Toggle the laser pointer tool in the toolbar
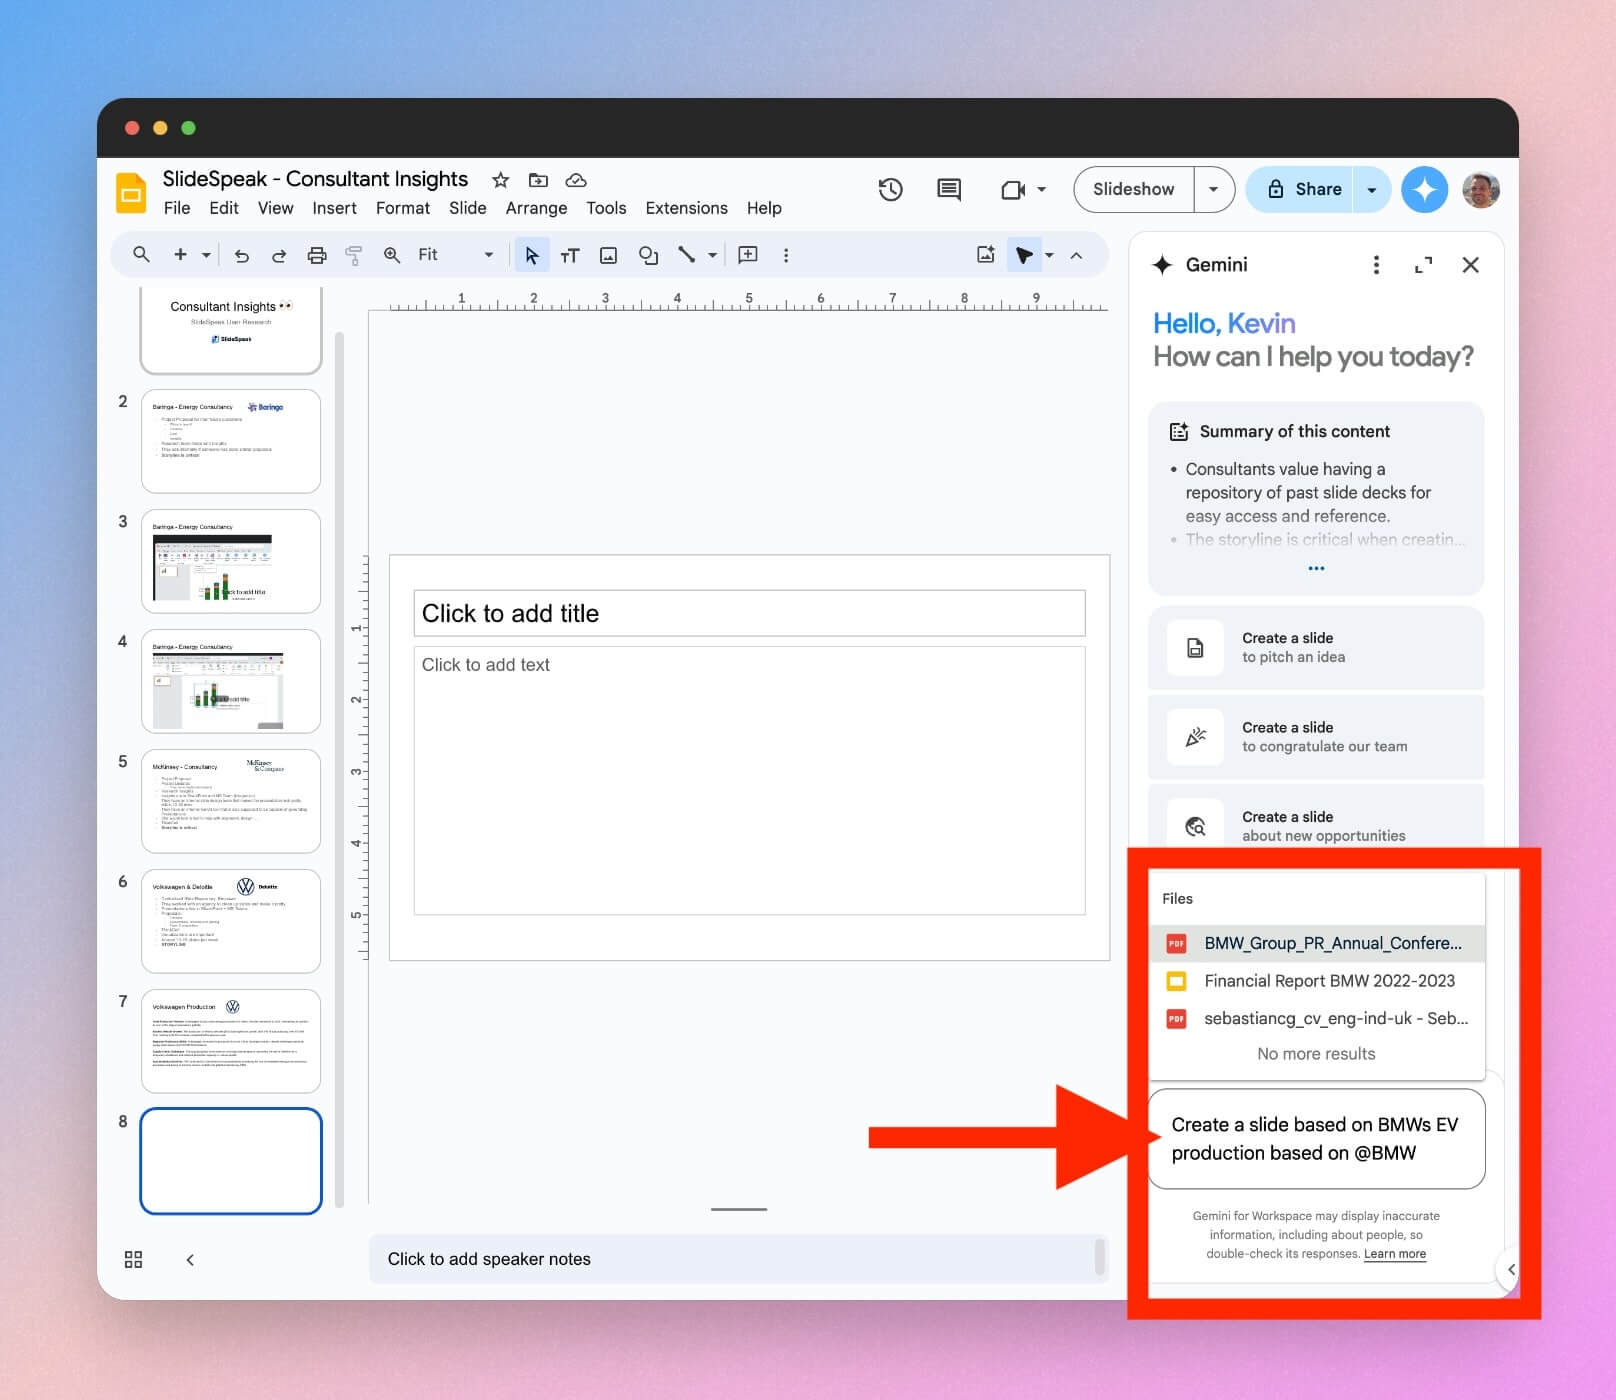Screen dimensions: 1616x1400 tap(1024, 255)
